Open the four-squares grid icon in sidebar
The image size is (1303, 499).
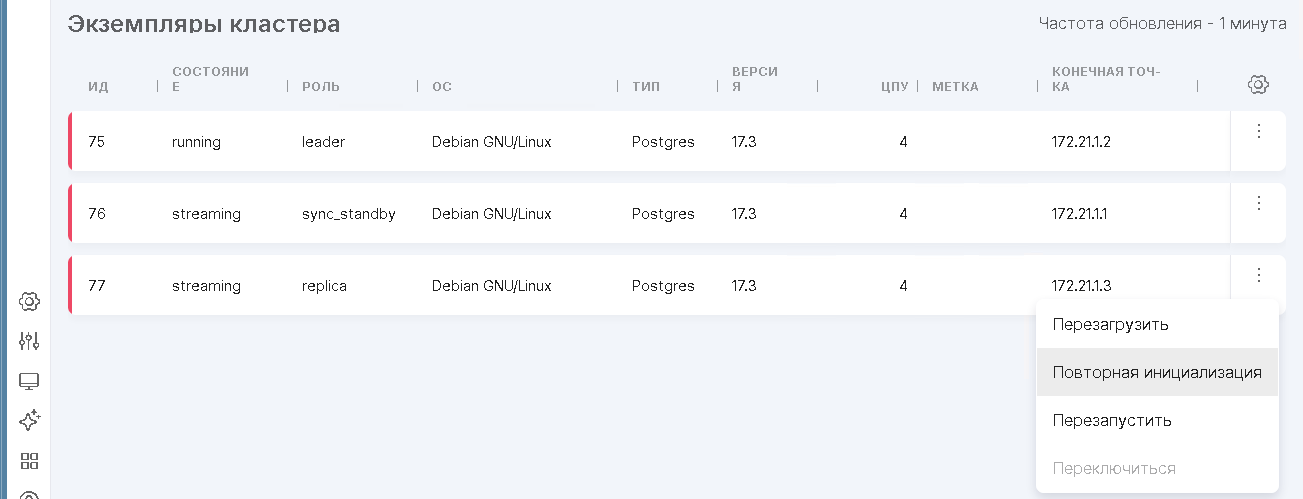coord(29,461)
